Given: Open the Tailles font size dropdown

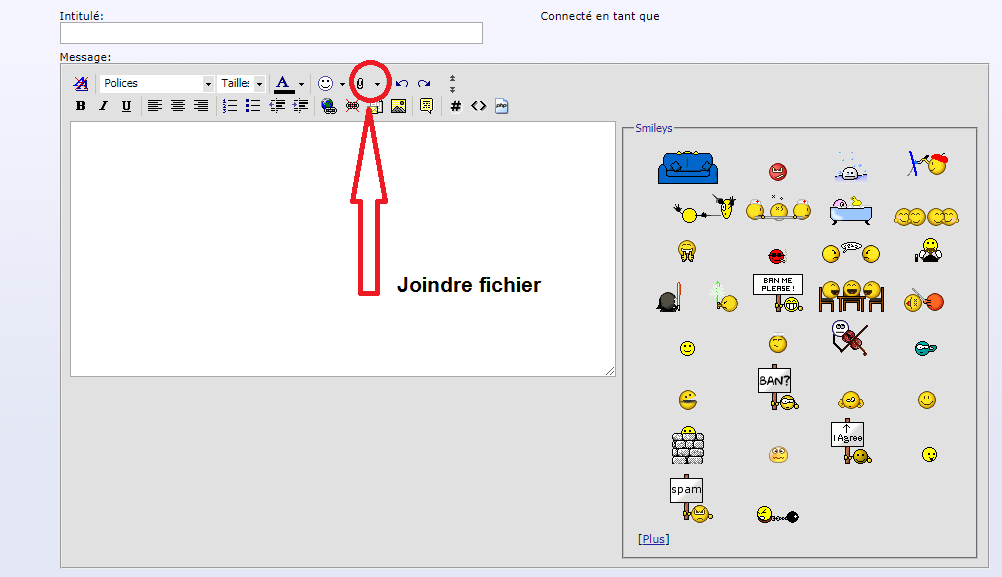Looking at the screenshot, I should (x=242, y=83).
